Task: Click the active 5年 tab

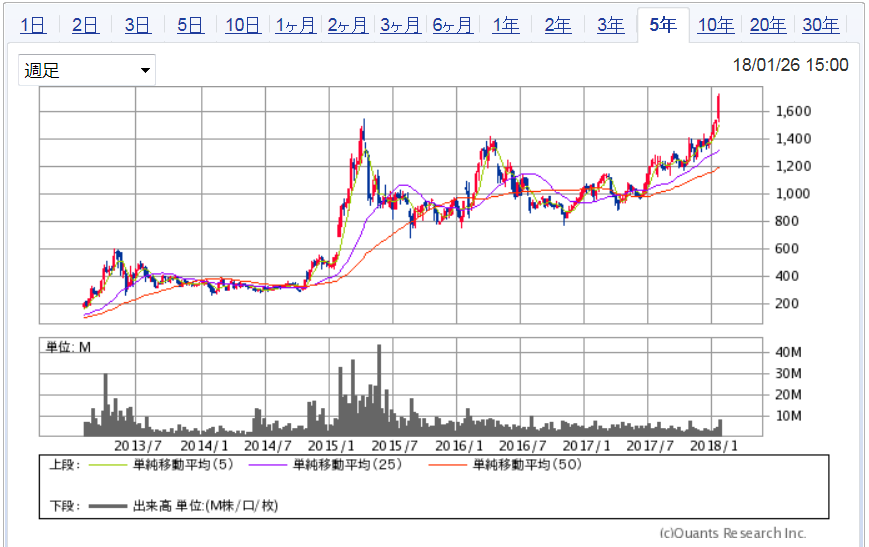Action: tap(663, 25)
